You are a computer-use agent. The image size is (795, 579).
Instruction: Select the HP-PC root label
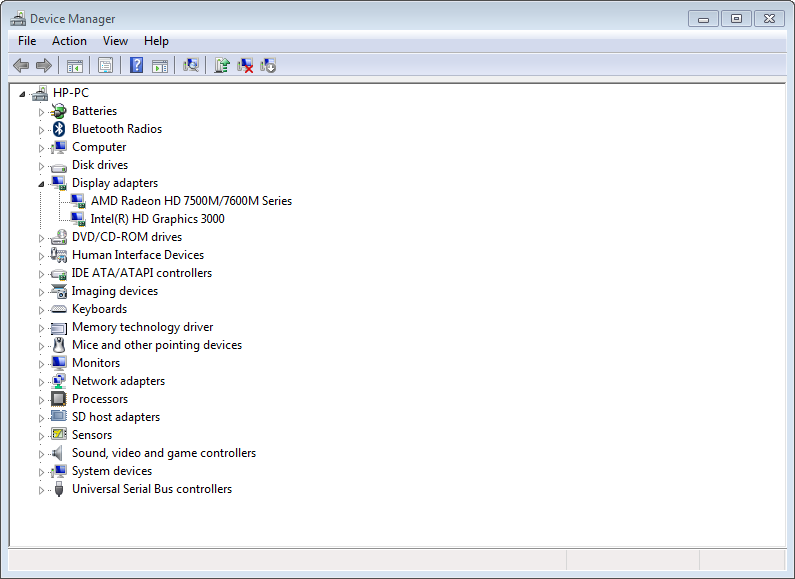pyautogui.click(x=70, y=93)
